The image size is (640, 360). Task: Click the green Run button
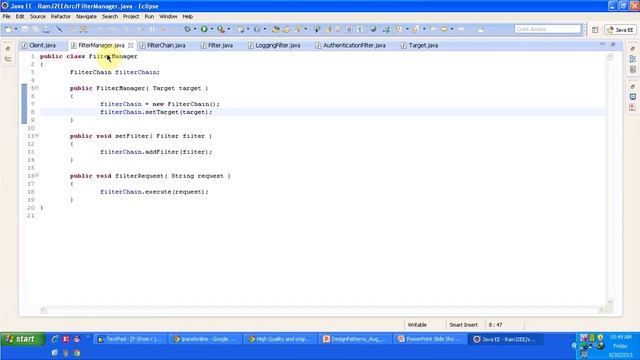coord(204,29)
